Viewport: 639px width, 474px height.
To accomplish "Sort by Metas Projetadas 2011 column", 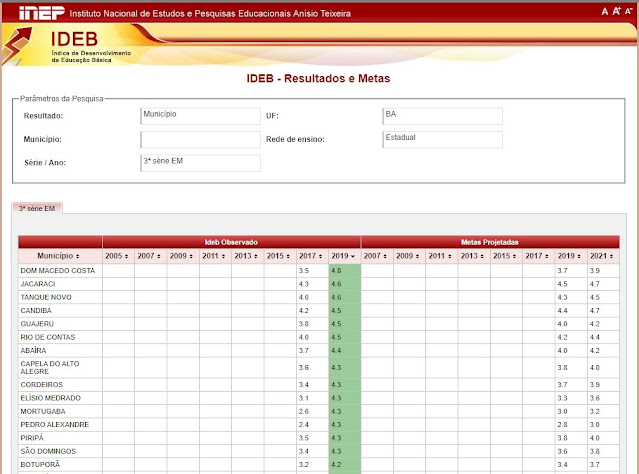I will [441, 256].
